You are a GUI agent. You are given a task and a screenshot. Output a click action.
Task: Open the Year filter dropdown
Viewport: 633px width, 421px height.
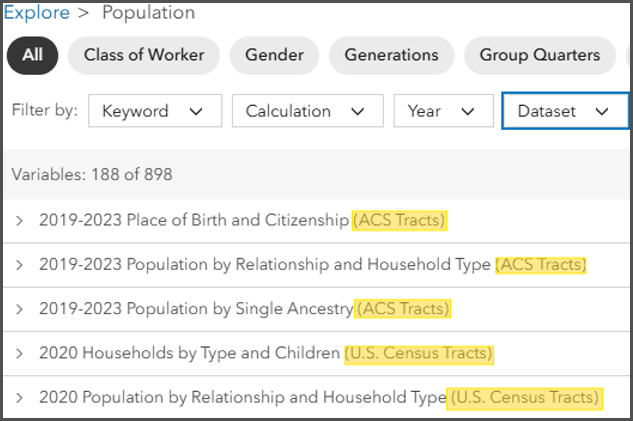[444, 111]
